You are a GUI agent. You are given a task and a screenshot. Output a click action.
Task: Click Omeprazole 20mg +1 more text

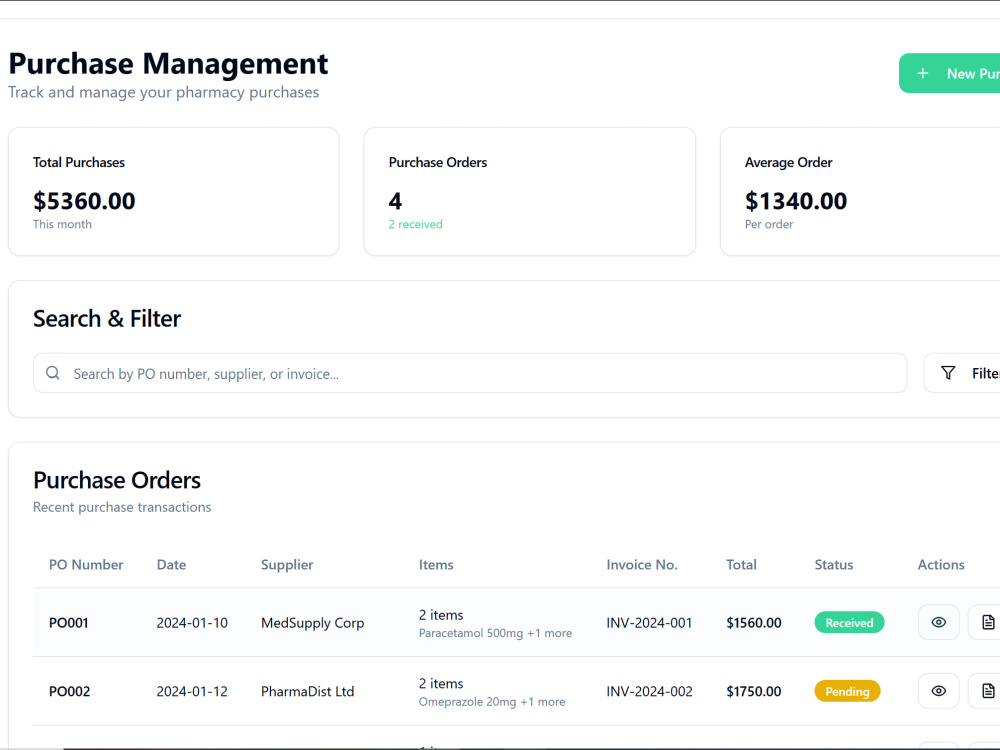492,702
